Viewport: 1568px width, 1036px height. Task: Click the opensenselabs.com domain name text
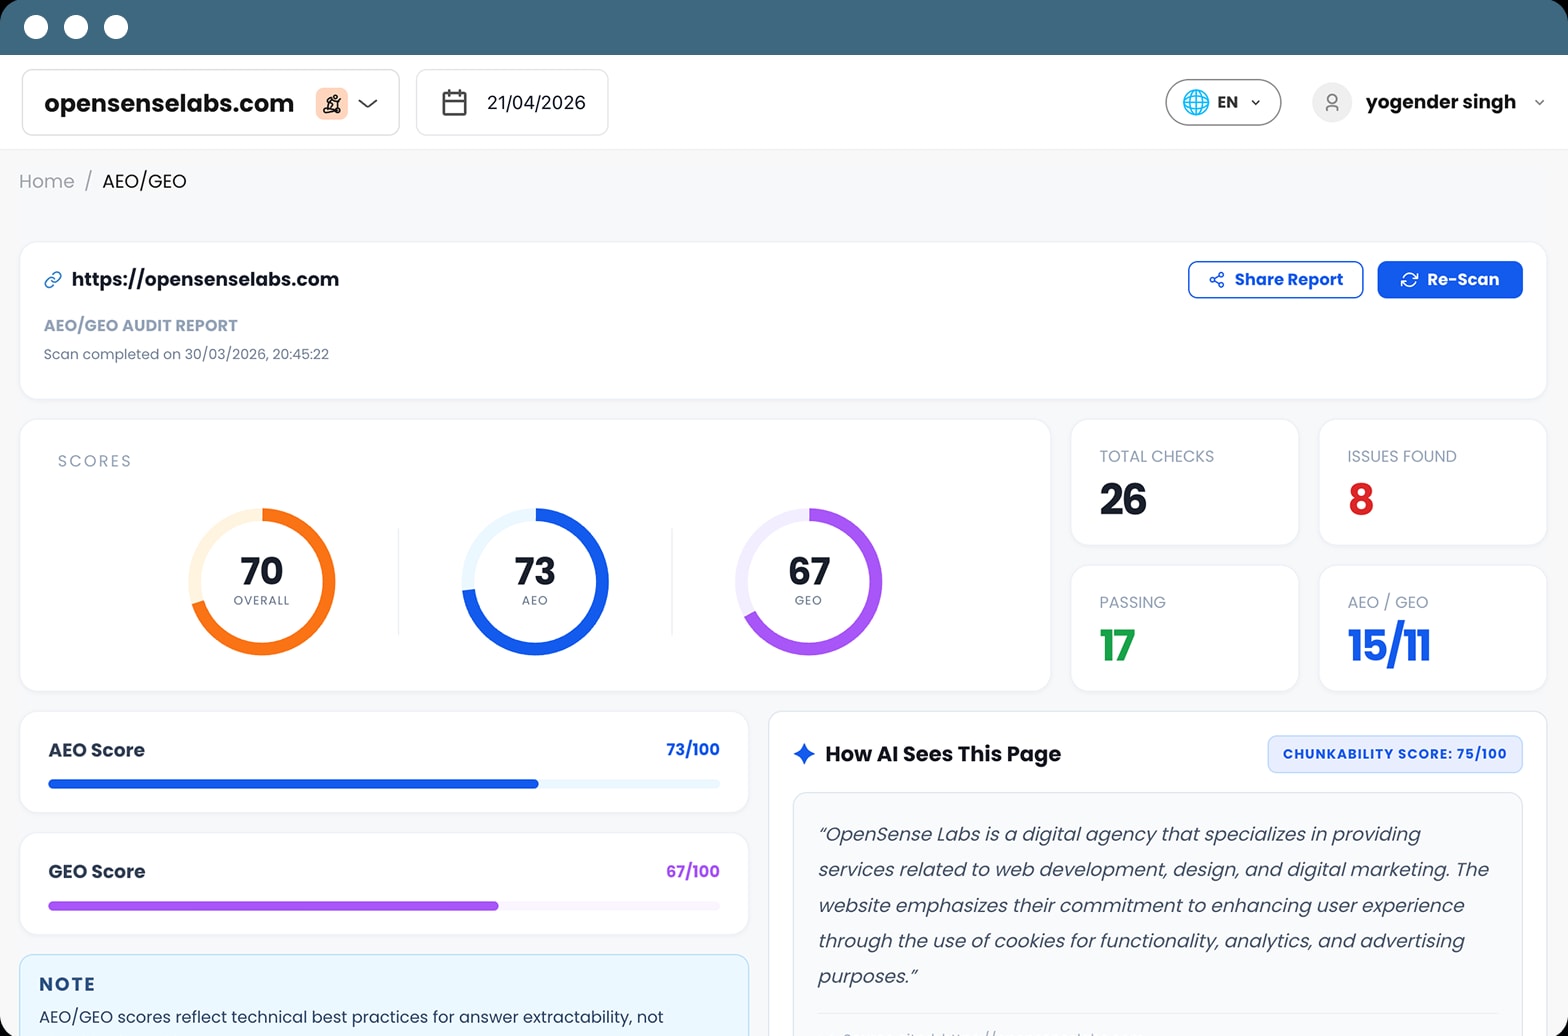coord(169,103)
